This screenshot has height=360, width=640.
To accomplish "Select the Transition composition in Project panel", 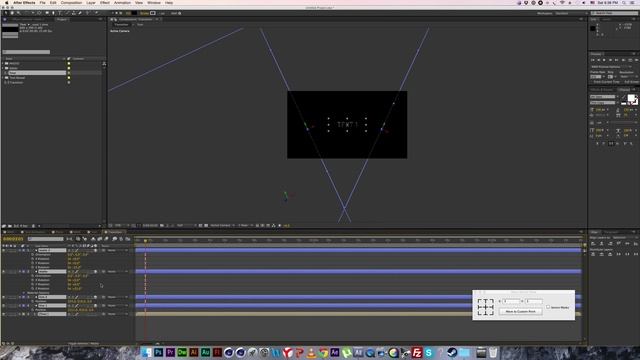I will (x=16, y=82).
